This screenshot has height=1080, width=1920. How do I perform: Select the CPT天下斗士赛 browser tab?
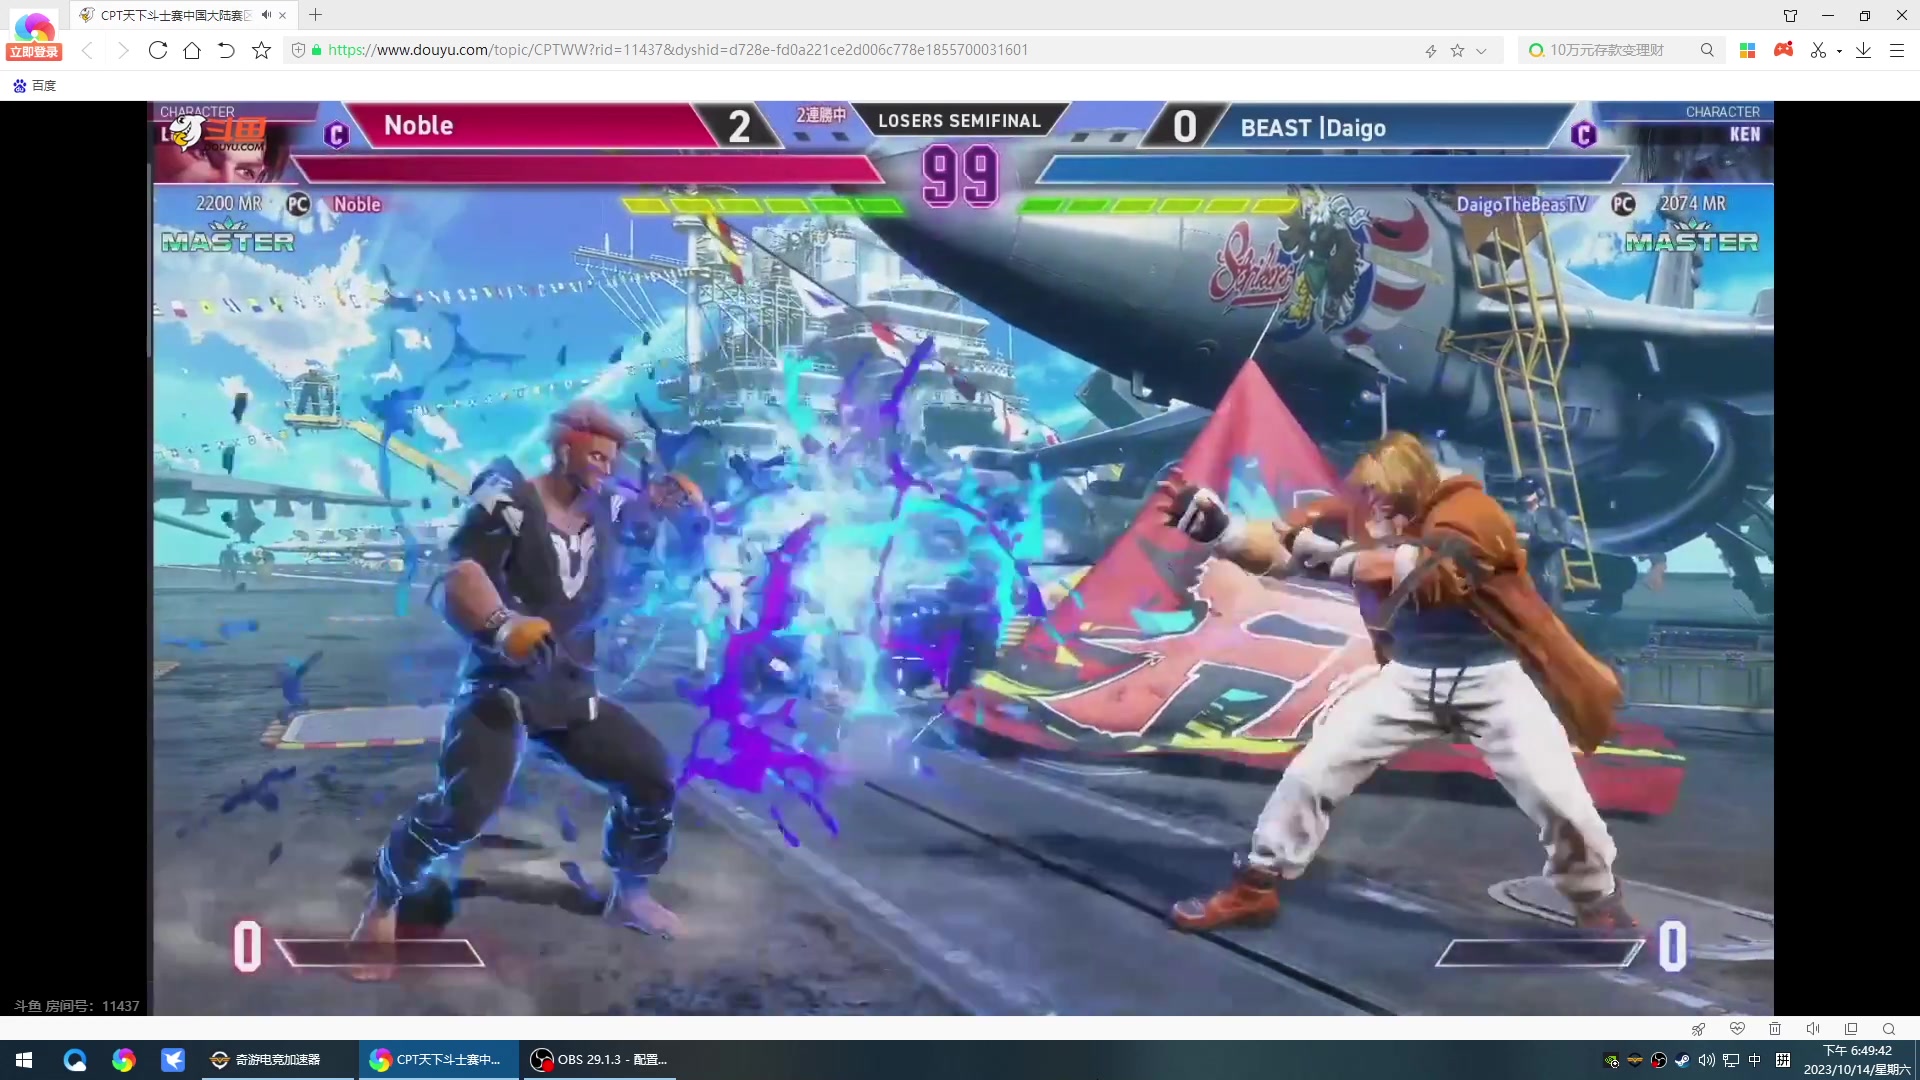coord(173,15)
